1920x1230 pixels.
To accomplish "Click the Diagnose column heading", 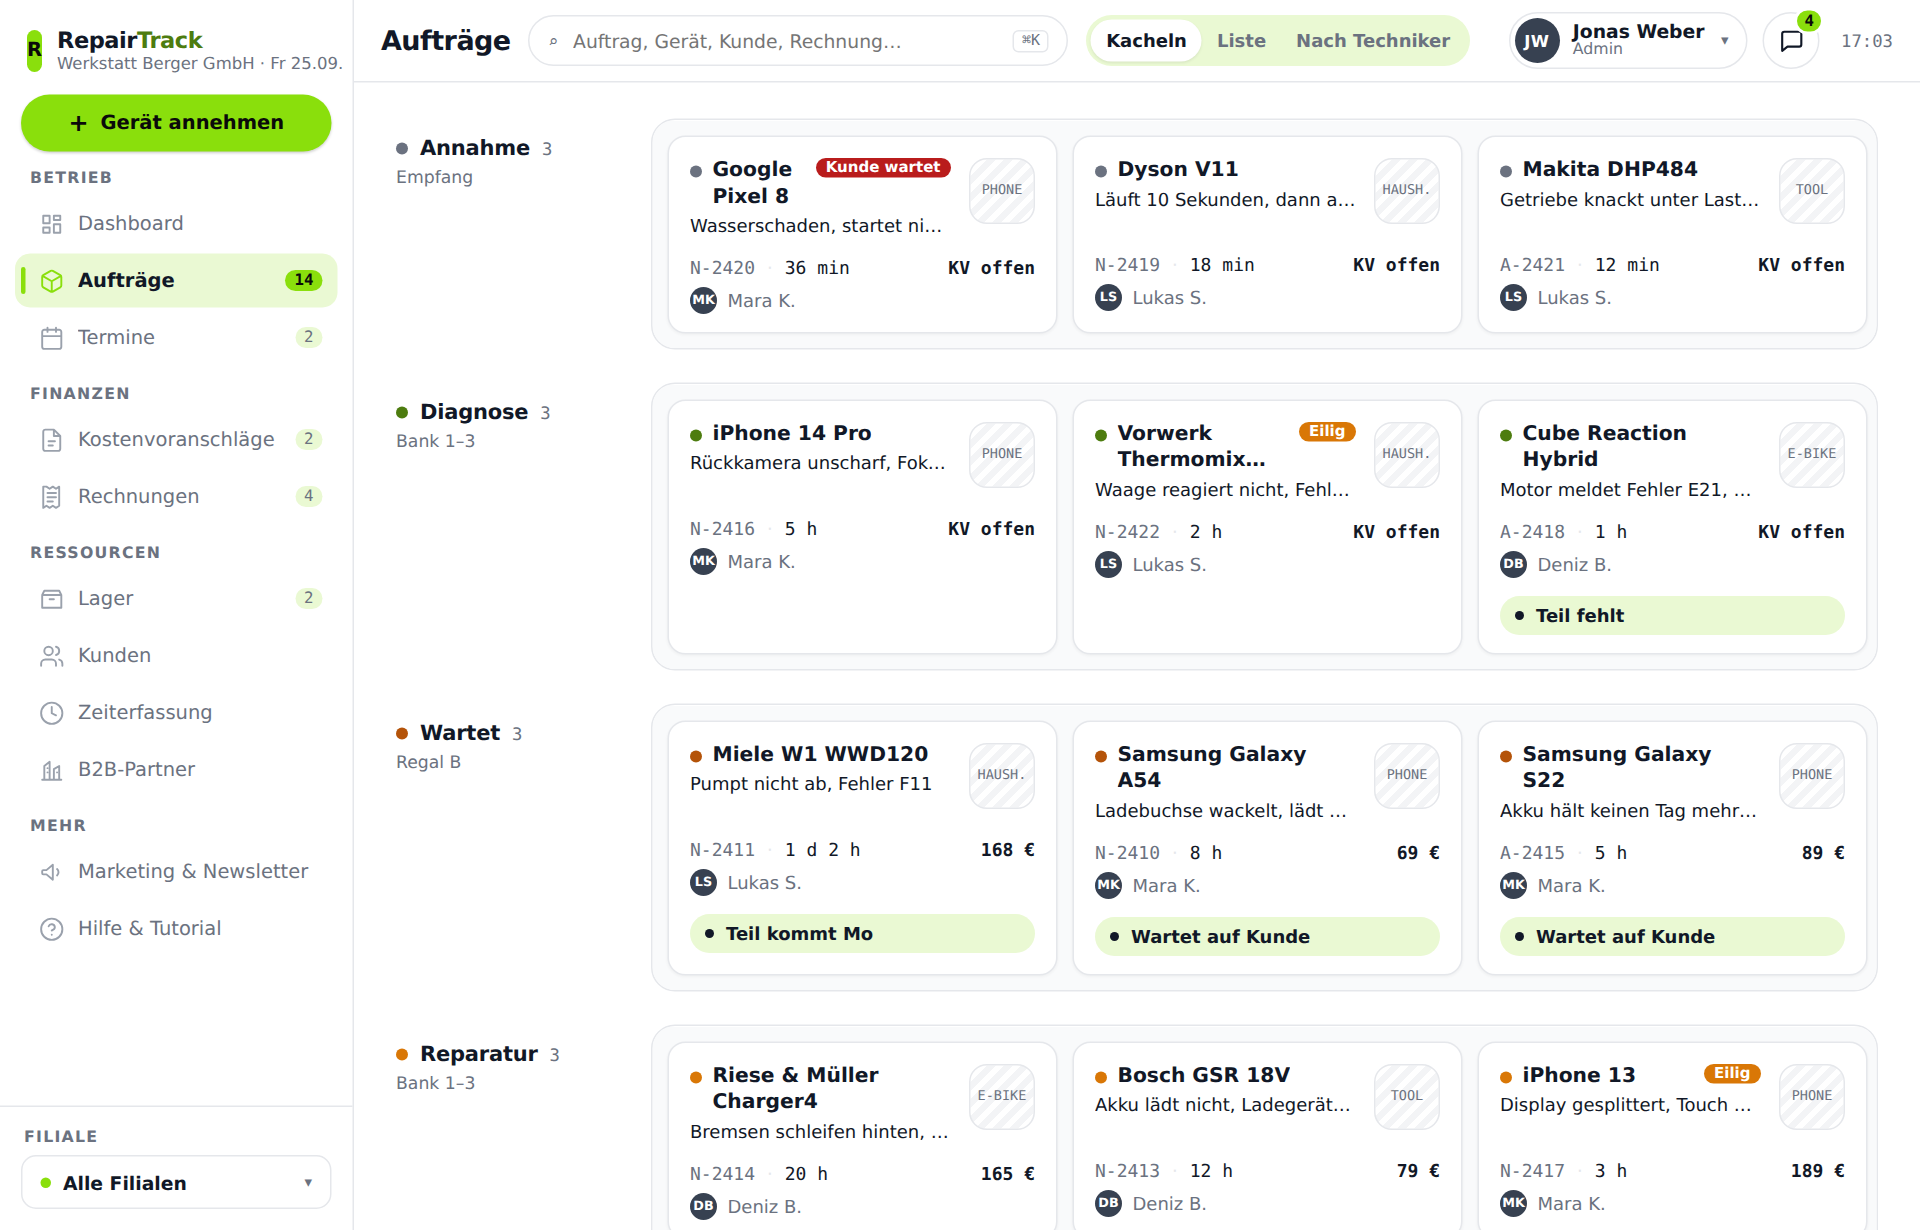I will pos(473,412).
